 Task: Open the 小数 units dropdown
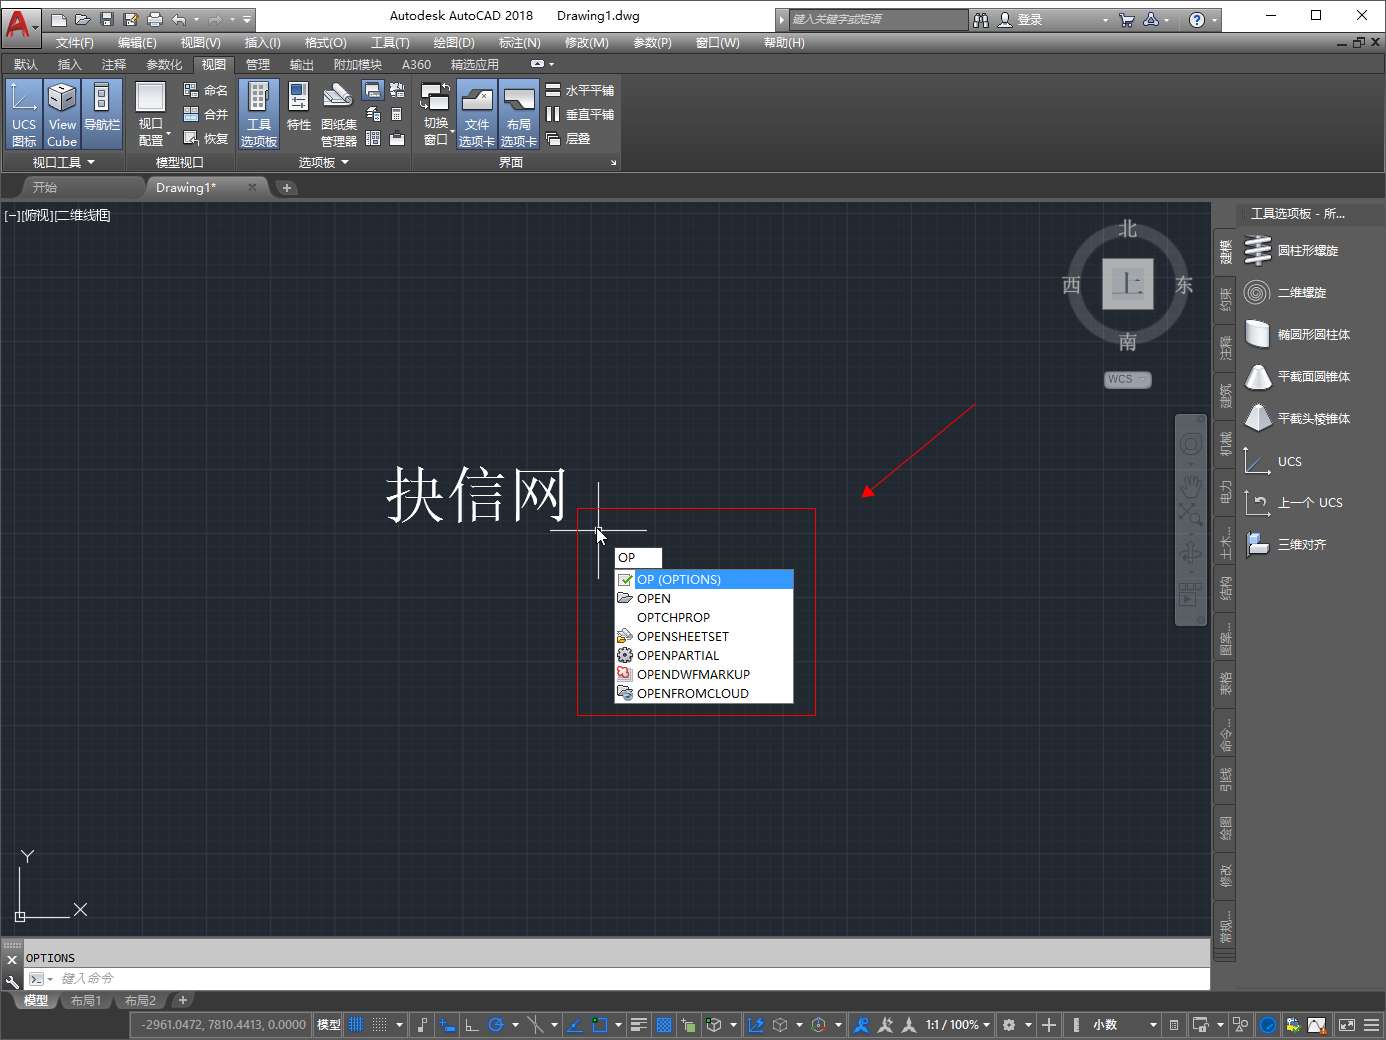[1123, 1024]
